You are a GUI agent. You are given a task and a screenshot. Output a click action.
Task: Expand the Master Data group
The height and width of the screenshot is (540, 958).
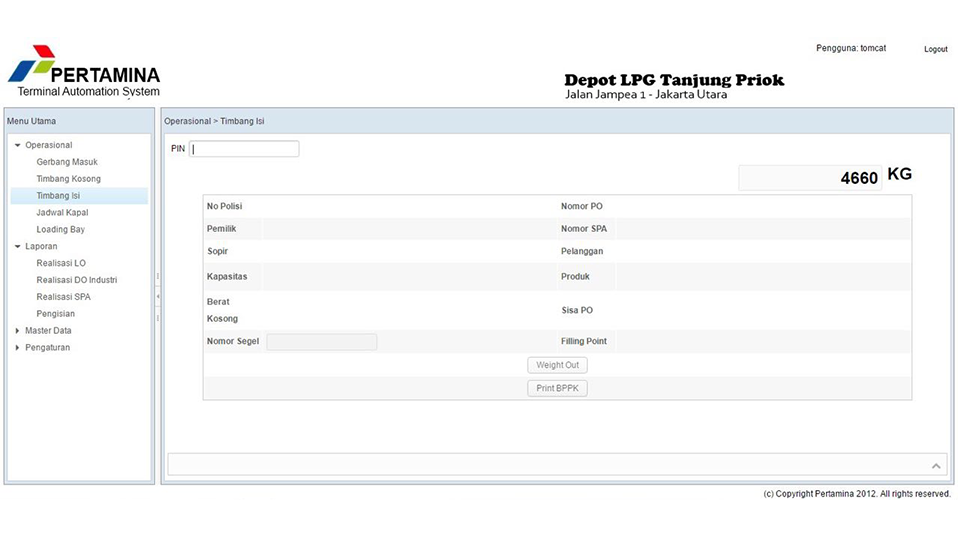18,331
